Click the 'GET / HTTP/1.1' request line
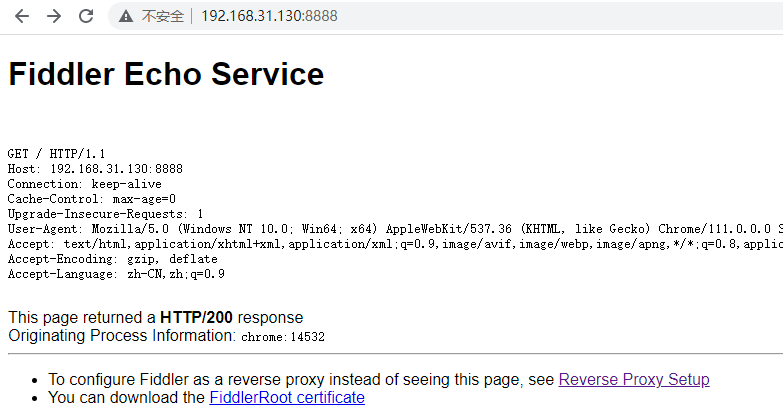 pyautogui.click(x=56, y=153)
